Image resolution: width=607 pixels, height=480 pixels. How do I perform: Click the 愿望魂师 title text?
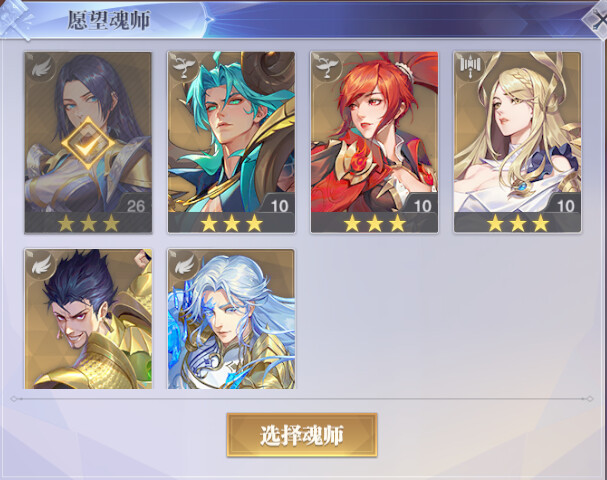(109, 21)
